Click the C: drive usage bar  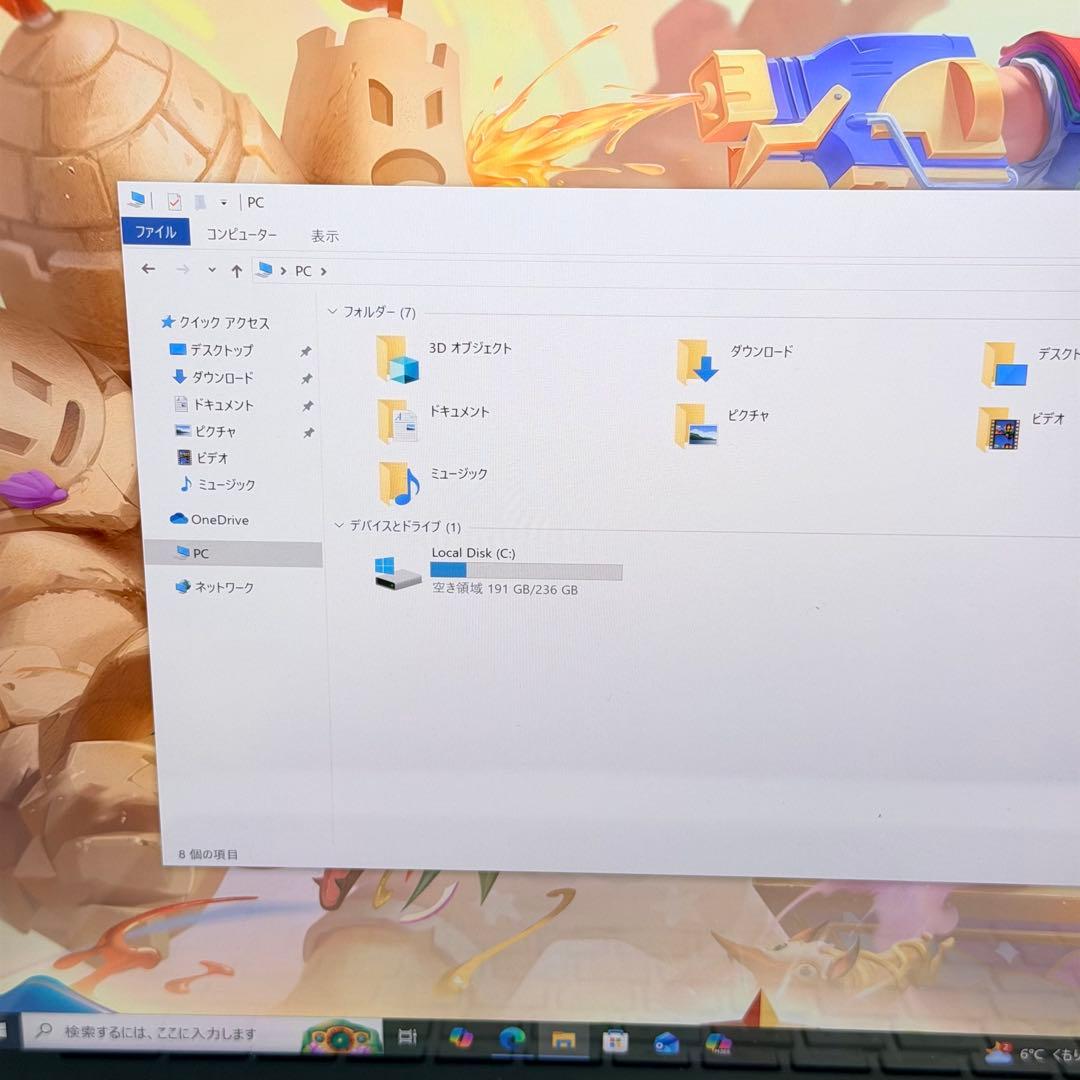[526, 571]
